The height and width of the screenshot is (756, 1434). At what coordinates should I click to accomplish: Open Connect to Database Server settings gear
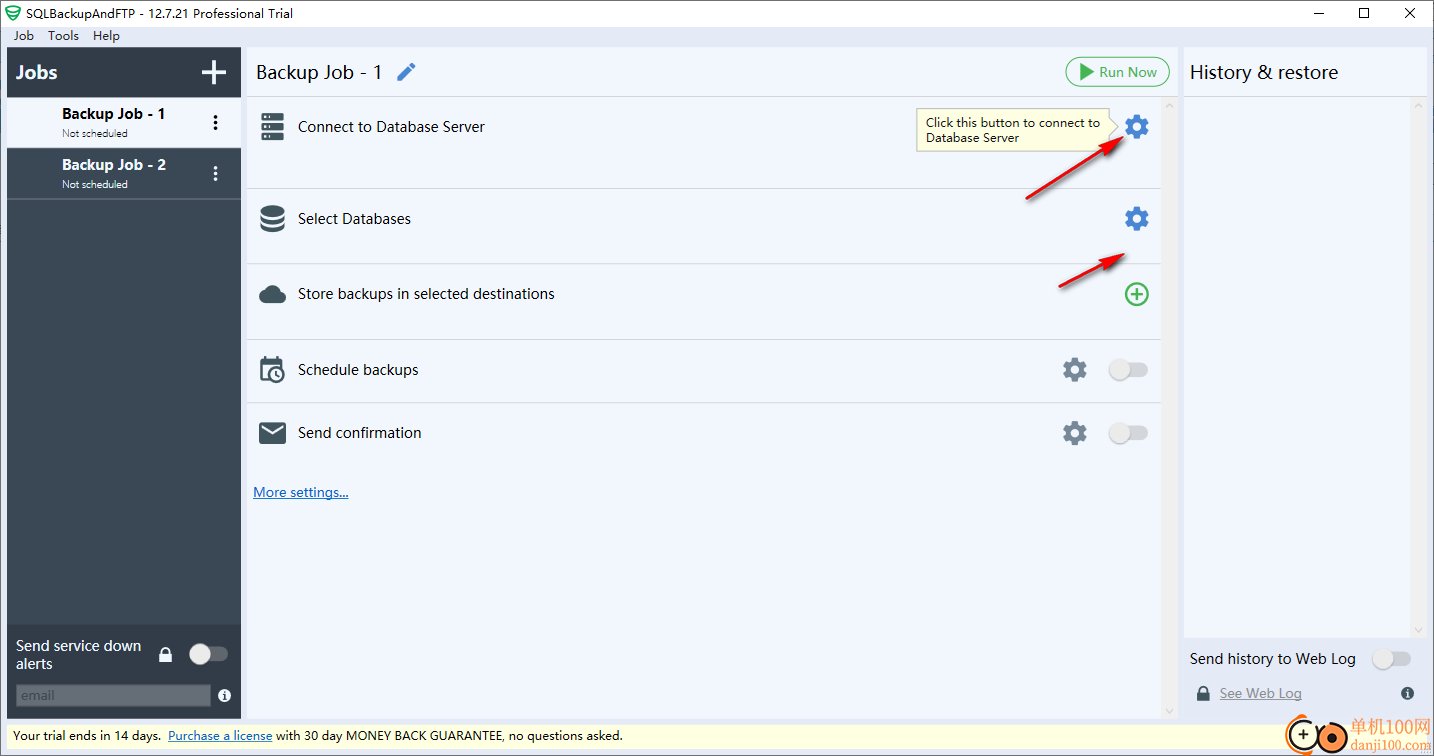1137,126
